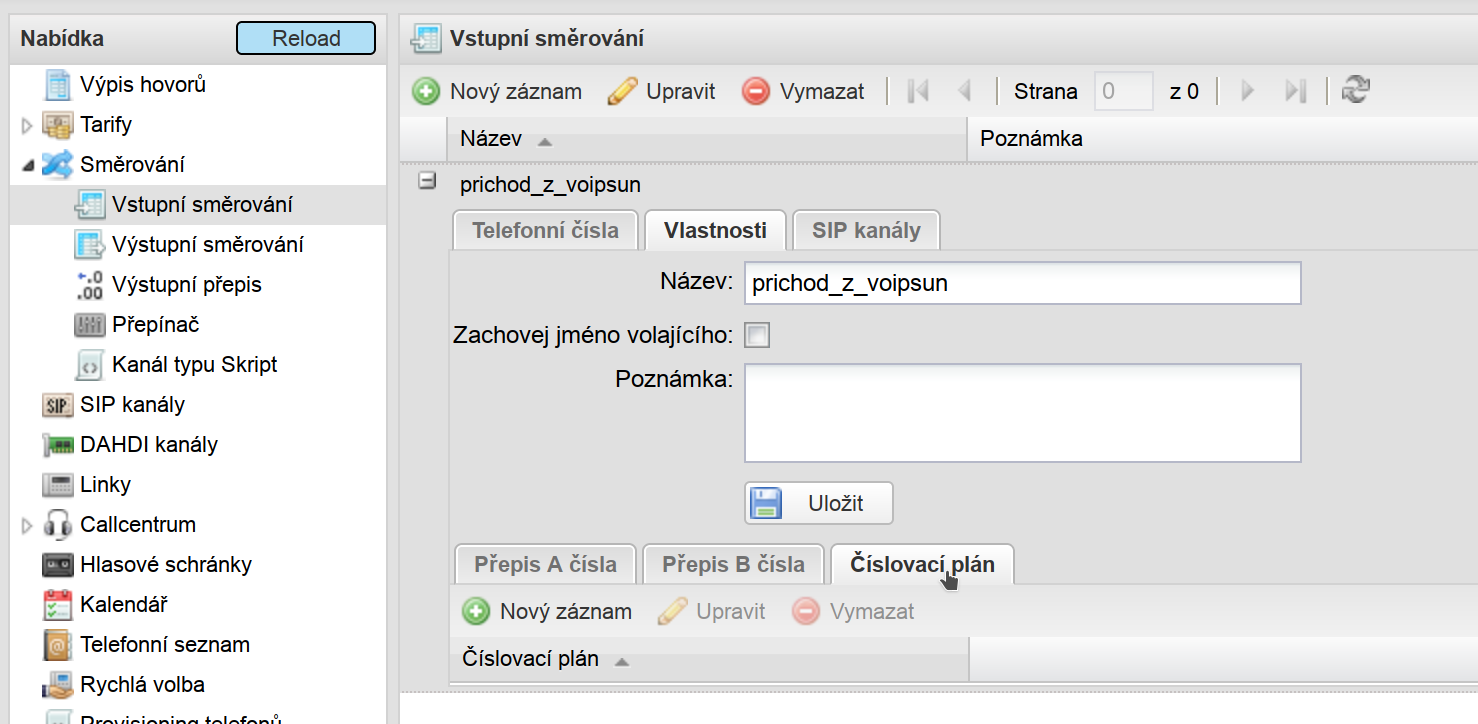Screen dimensions: 1478x724
Task: Click into the Poznámka text area
Action: click(1022, 413)
